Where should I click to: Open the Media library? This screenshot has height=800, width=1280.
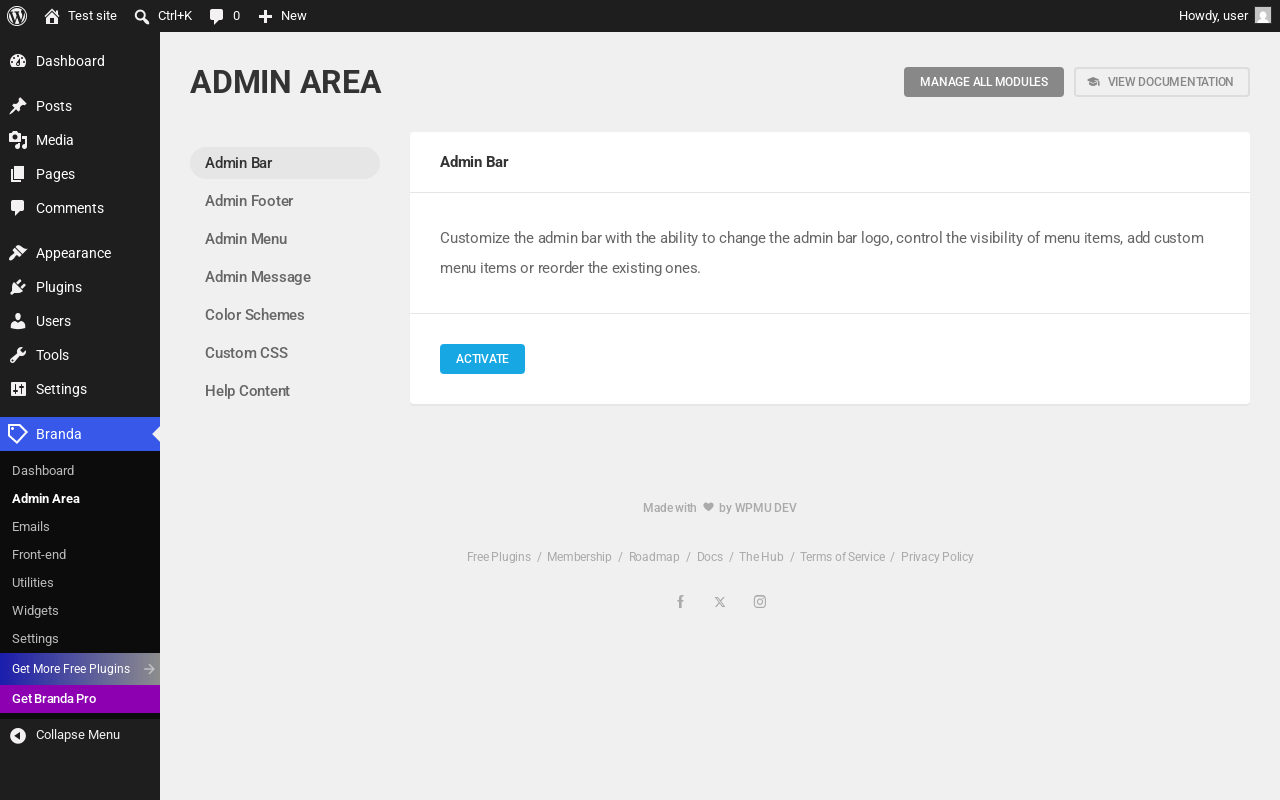(80, 140)
